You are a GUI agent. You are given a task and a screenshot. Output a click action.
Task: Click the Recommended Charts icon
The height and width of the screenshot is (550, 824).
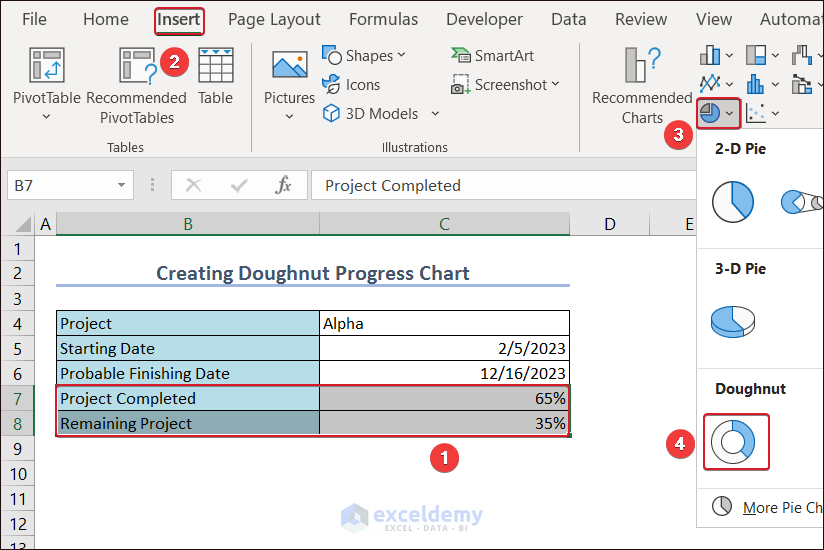click(x=642, y=66)
